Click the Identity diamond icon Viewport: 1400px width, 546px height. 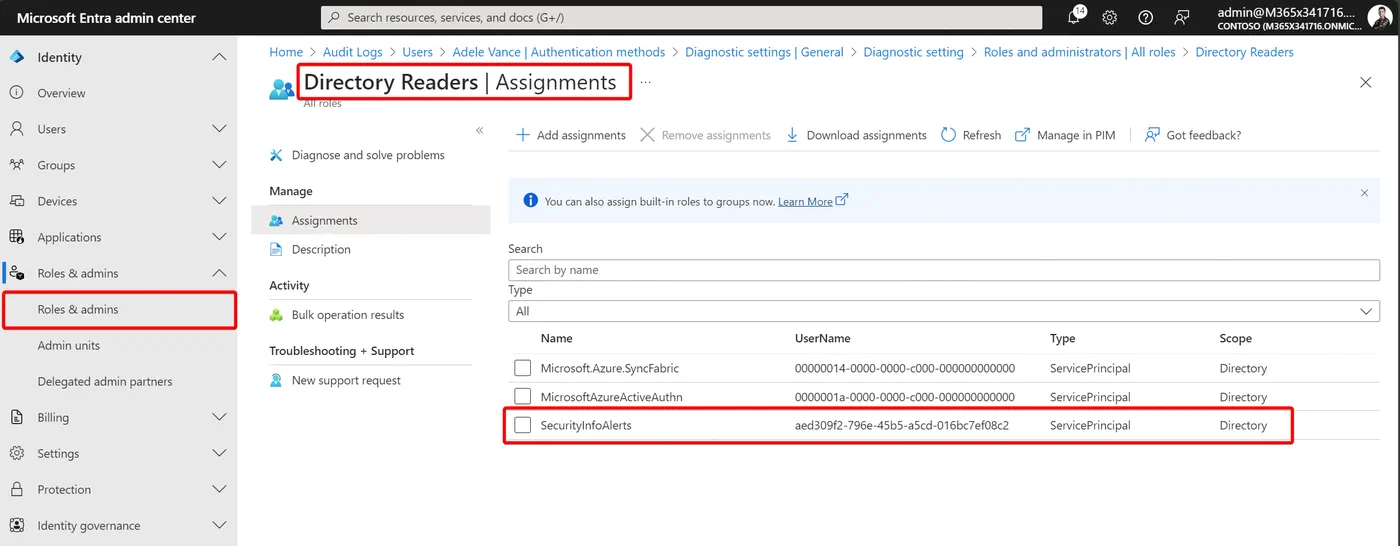point(17,57)
